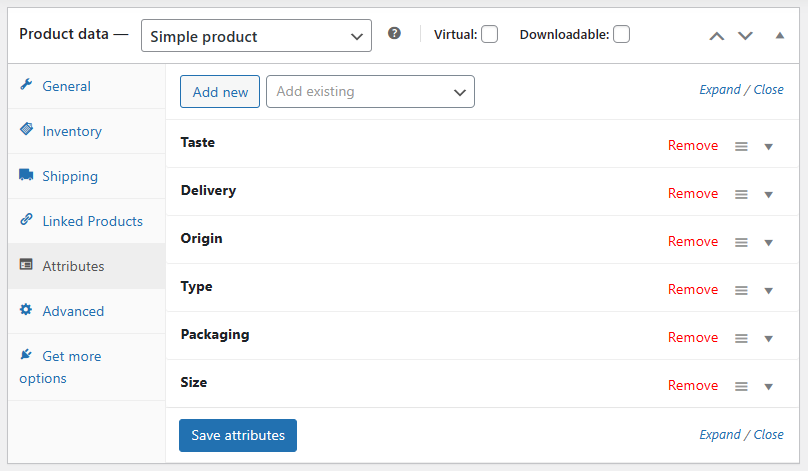This screenshot has height=471, width=808.
Task: Click the drag handle icon for Packaging
Action: pyautogui.click(x=741, y=339)
